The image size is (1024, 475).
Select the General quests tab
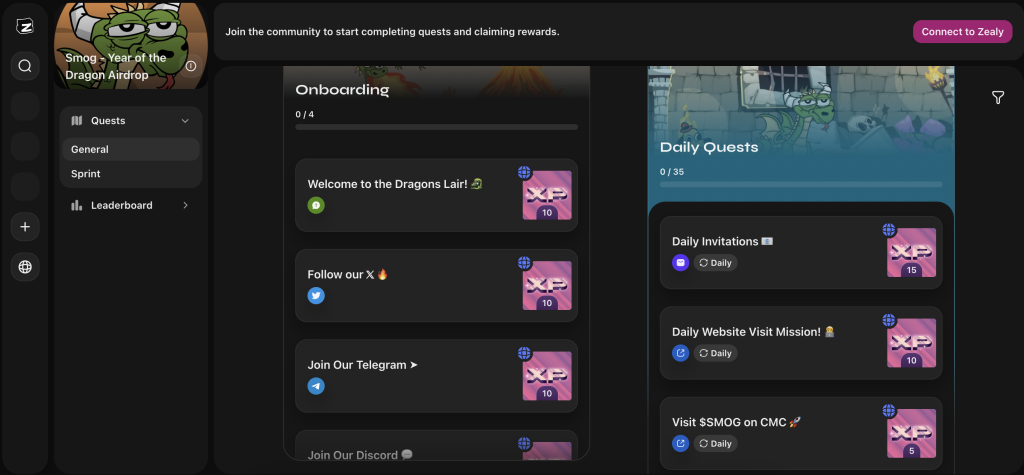point(131,150)
